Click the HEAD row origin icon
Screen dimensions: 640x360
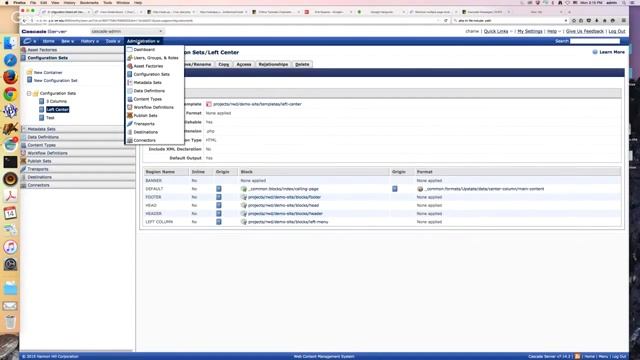pyautogui.click(x=219, y=205)
